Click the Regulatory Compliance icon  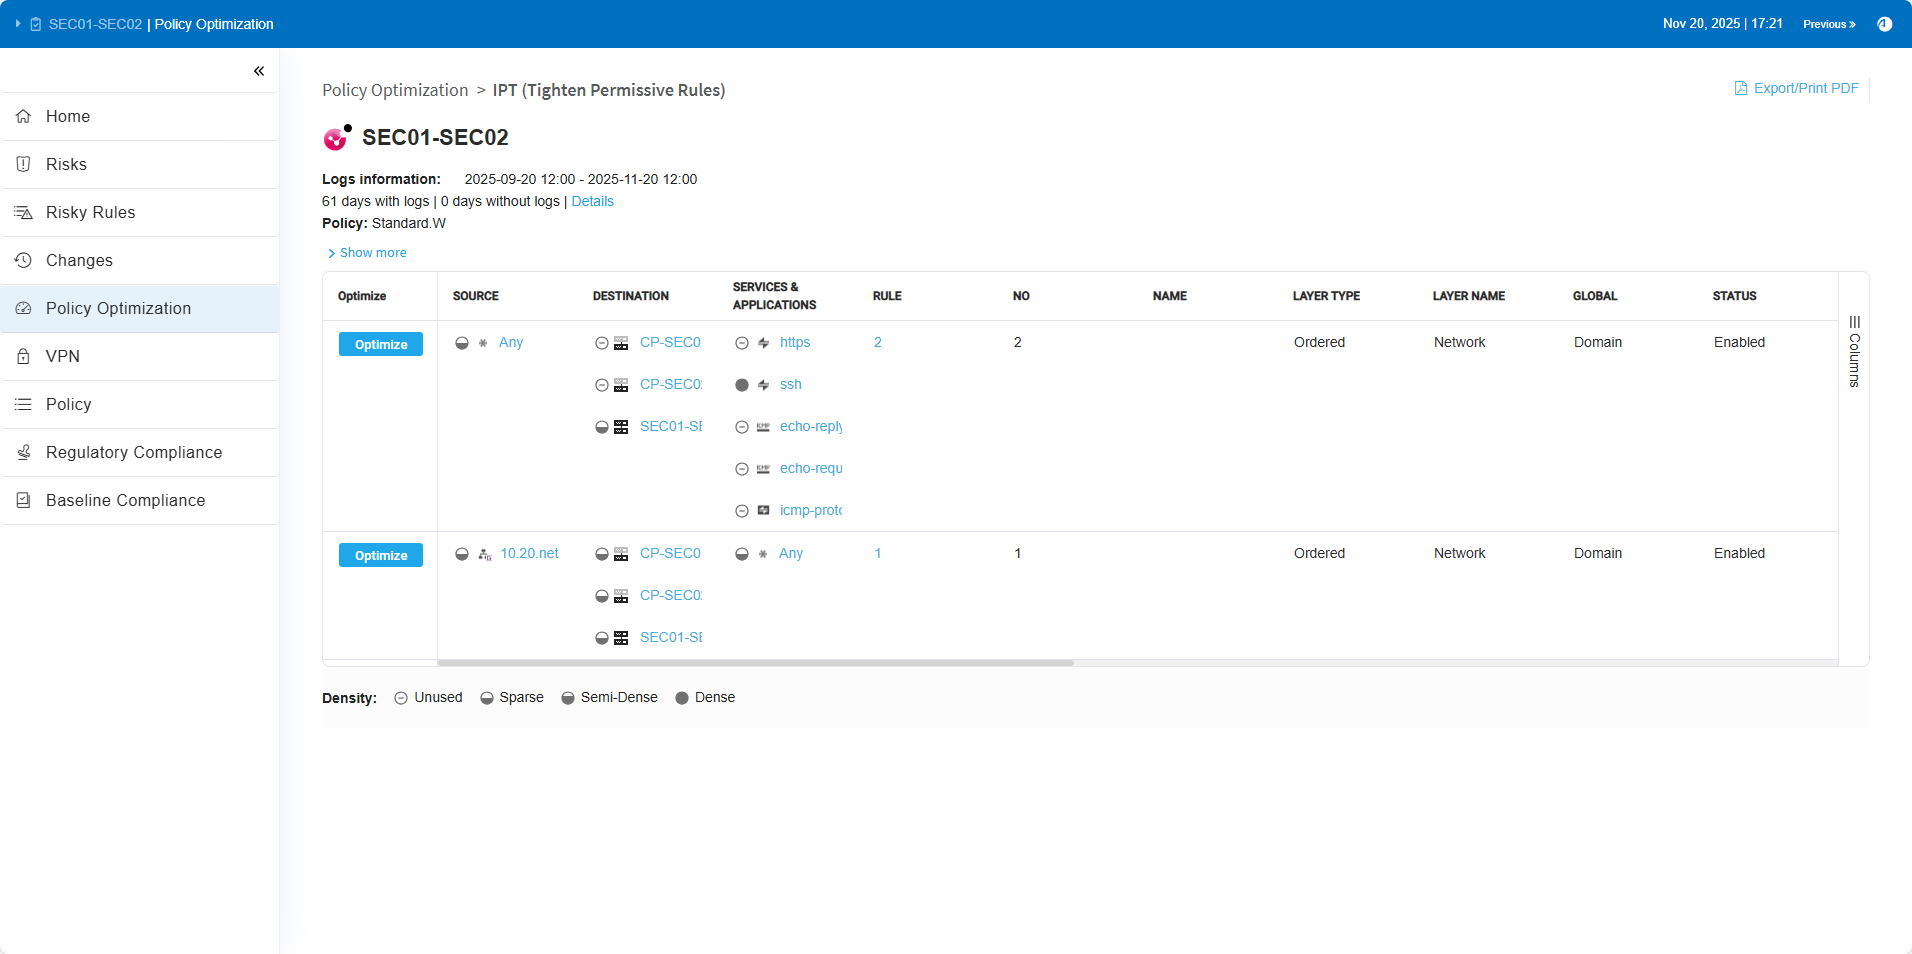[x=24, y=452]
